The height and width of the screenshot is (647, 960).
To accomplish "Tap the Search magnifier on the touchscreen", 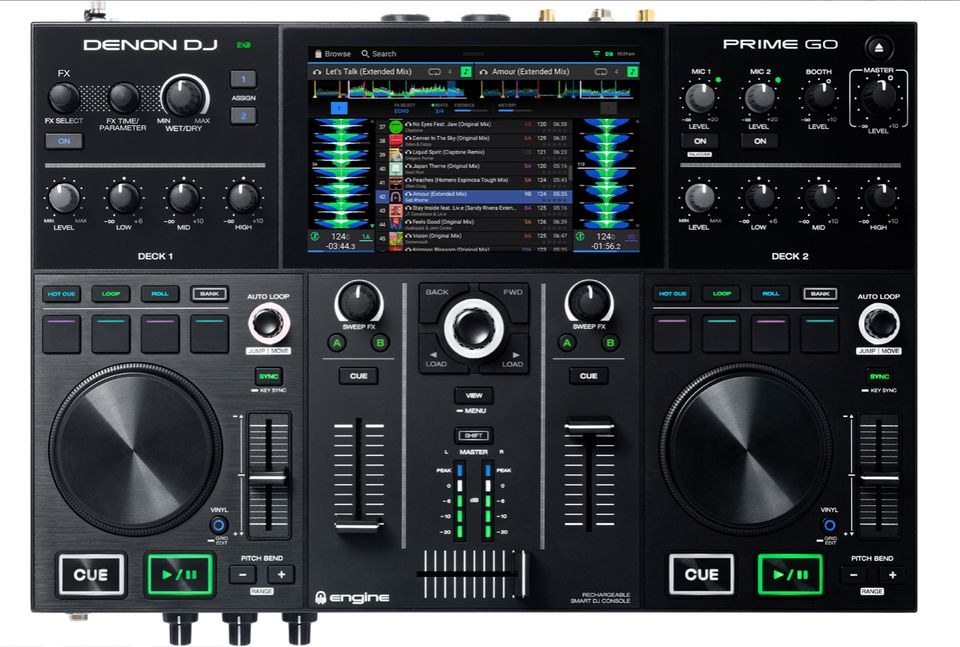I will tap(365, 54).
